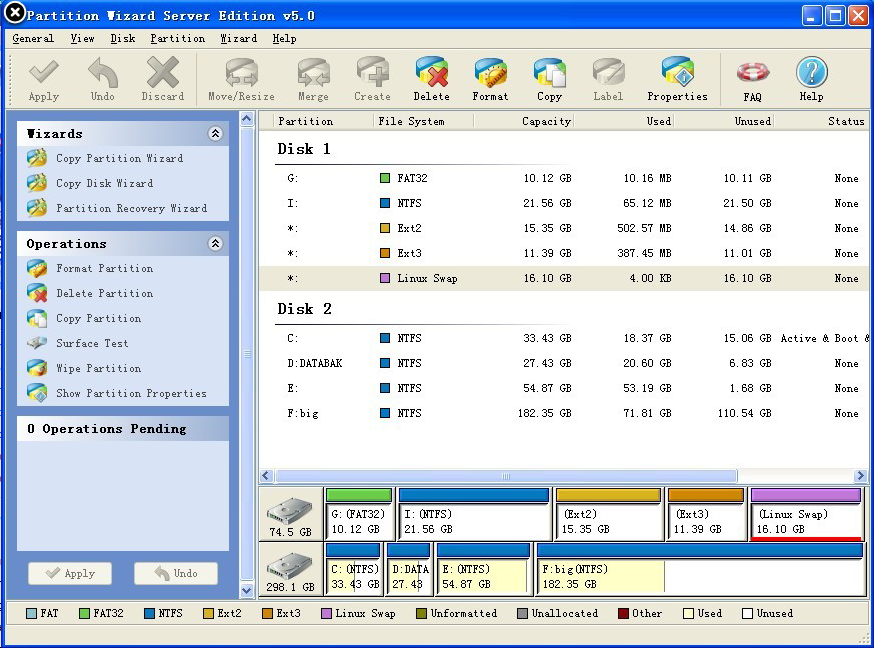The width and height of the screenshot is (874, 648).
Task: Select the C: (NTFS) 33.43 GB block in disk map
Action: pyautogui.click(x=355, y=569)
